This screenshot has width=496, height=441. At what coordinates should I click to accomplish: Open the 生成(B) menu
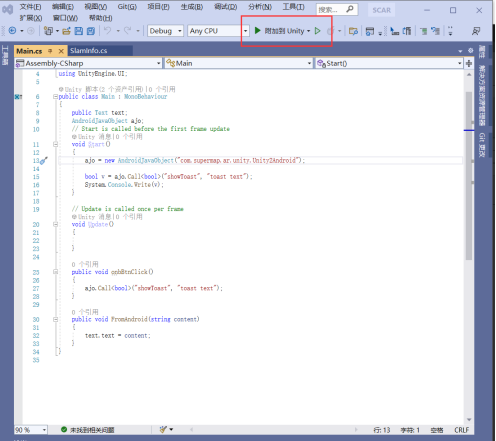(x=192, y=7)
